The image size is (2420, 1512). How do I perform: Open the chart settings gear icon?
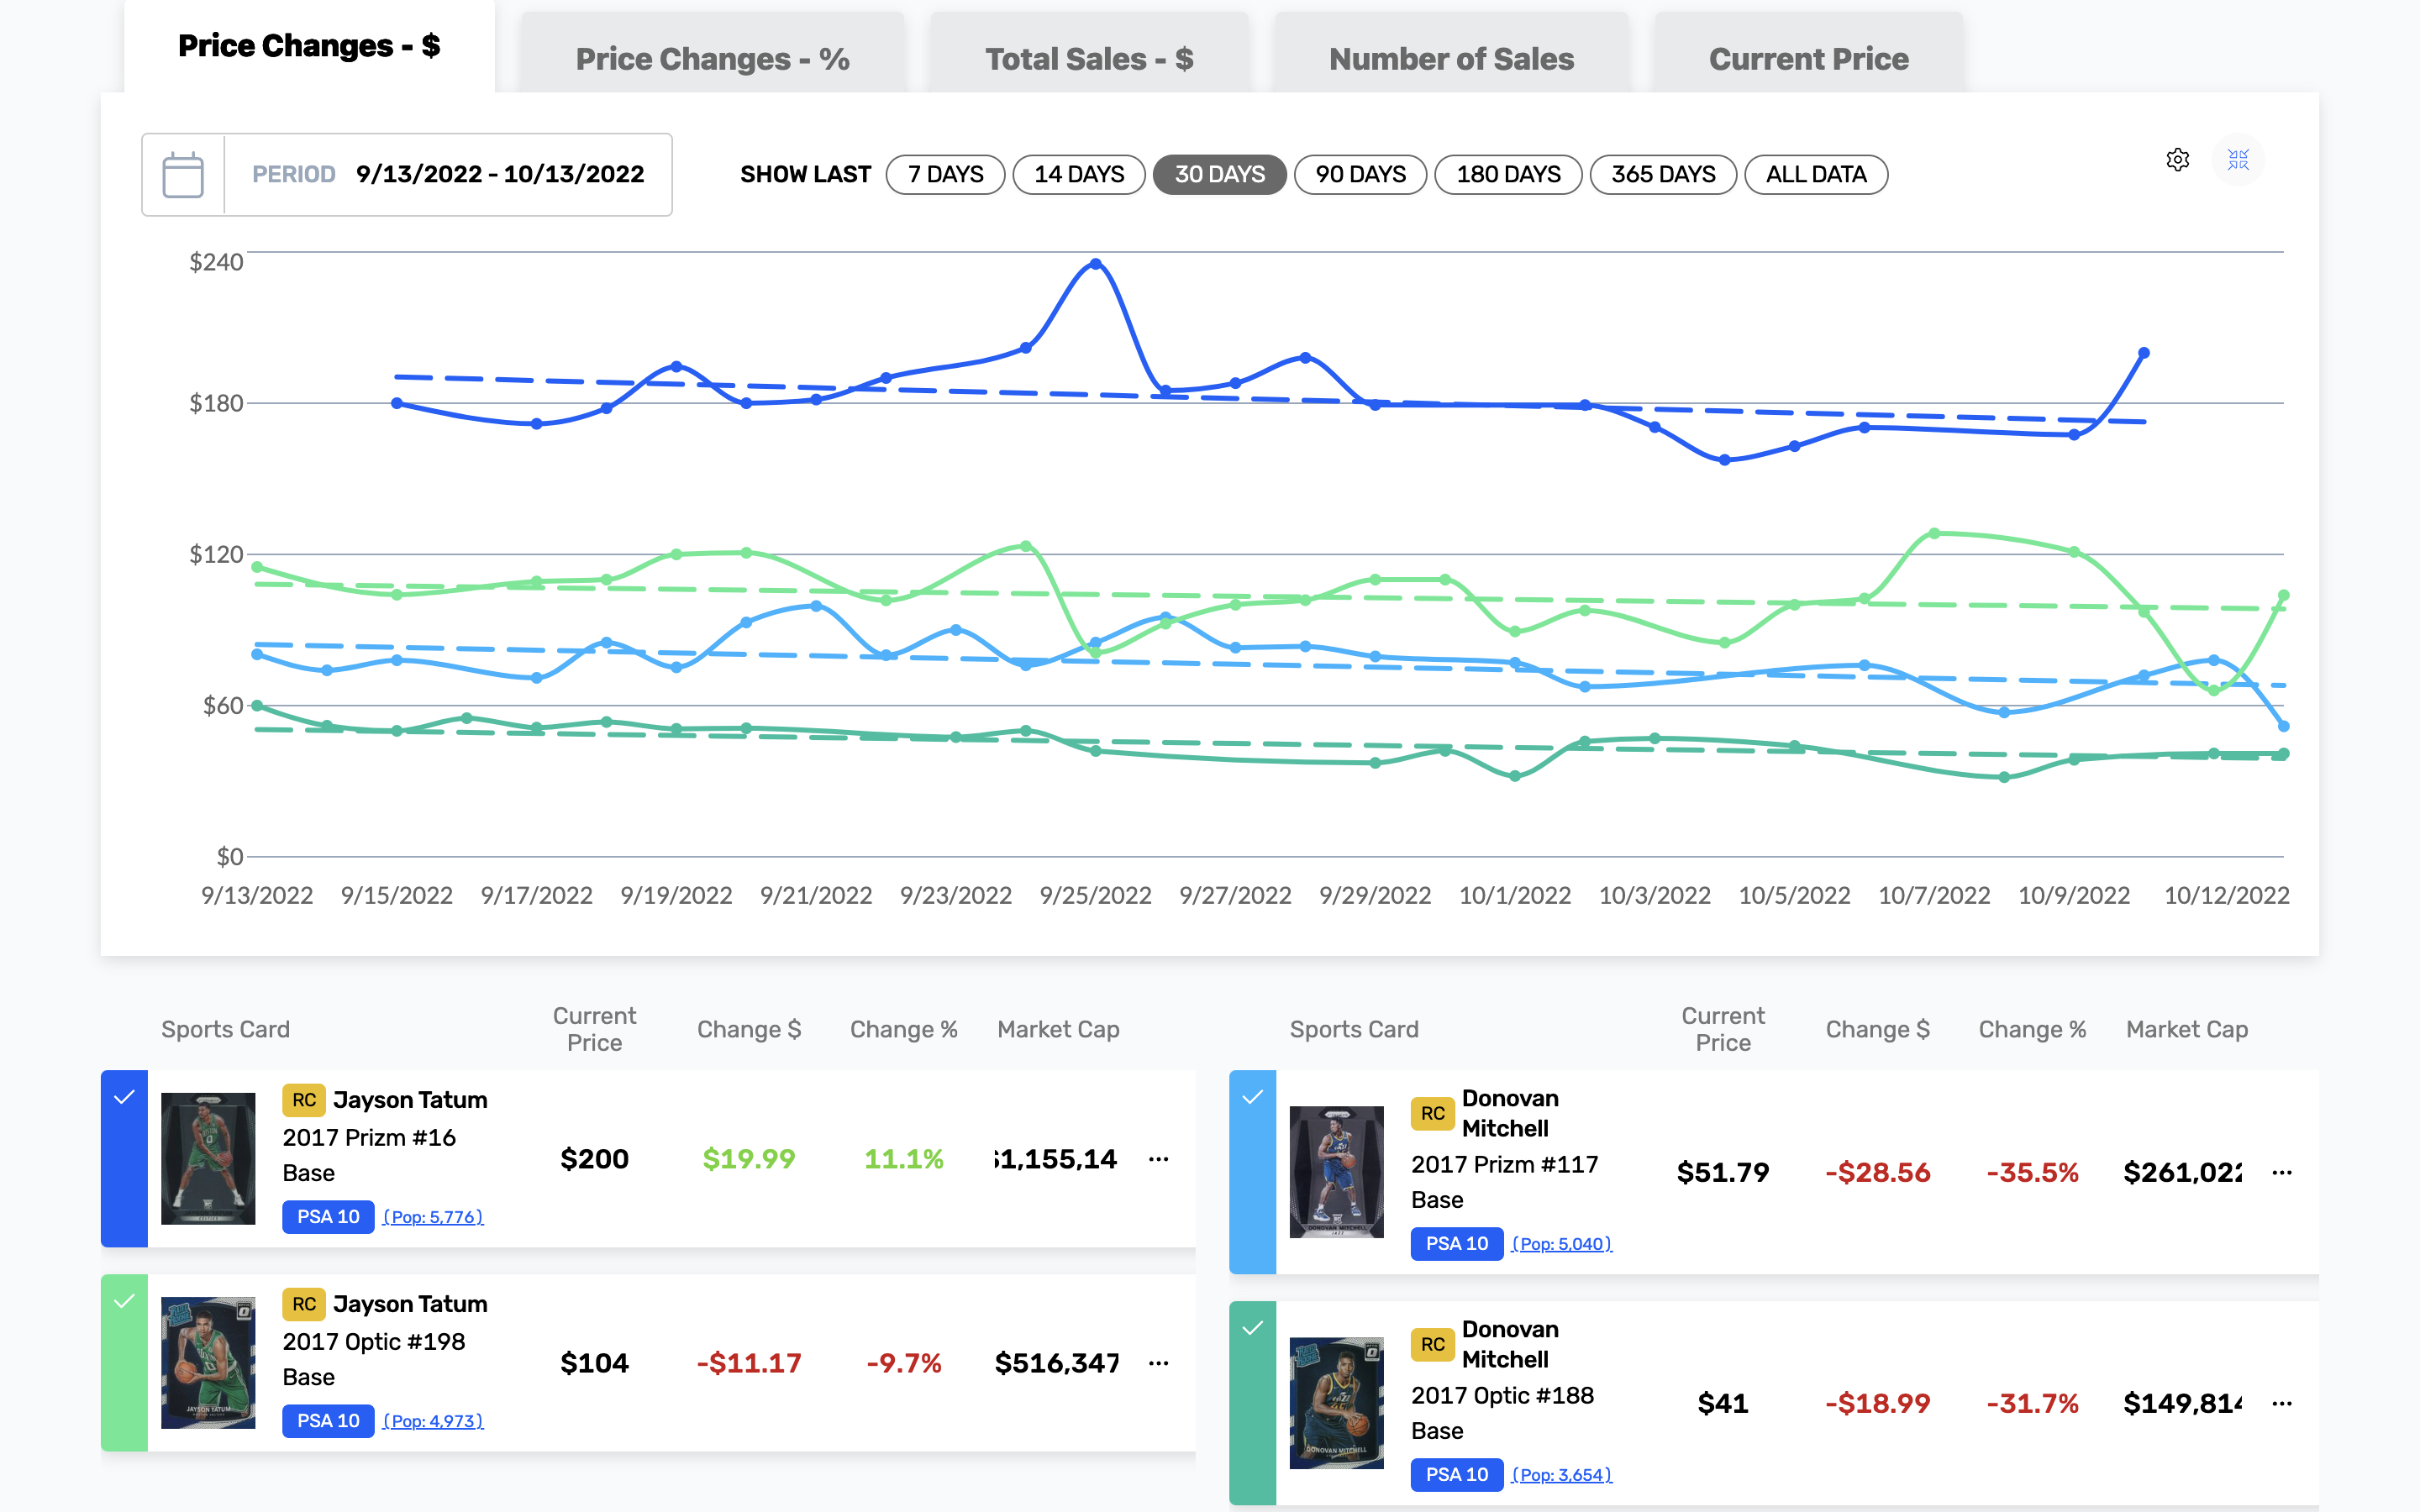(2177, 160)
